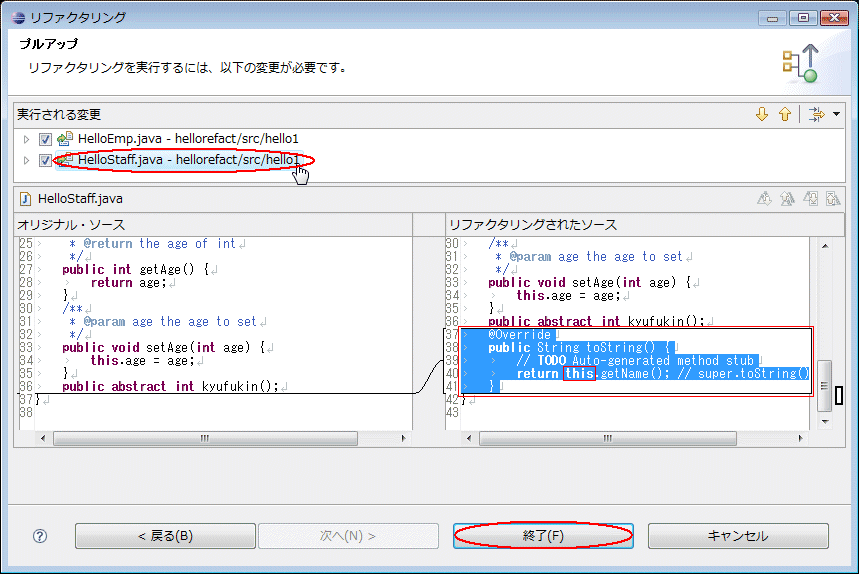Click the first compare viewer toolbar icon

click(x=764, y=198)
